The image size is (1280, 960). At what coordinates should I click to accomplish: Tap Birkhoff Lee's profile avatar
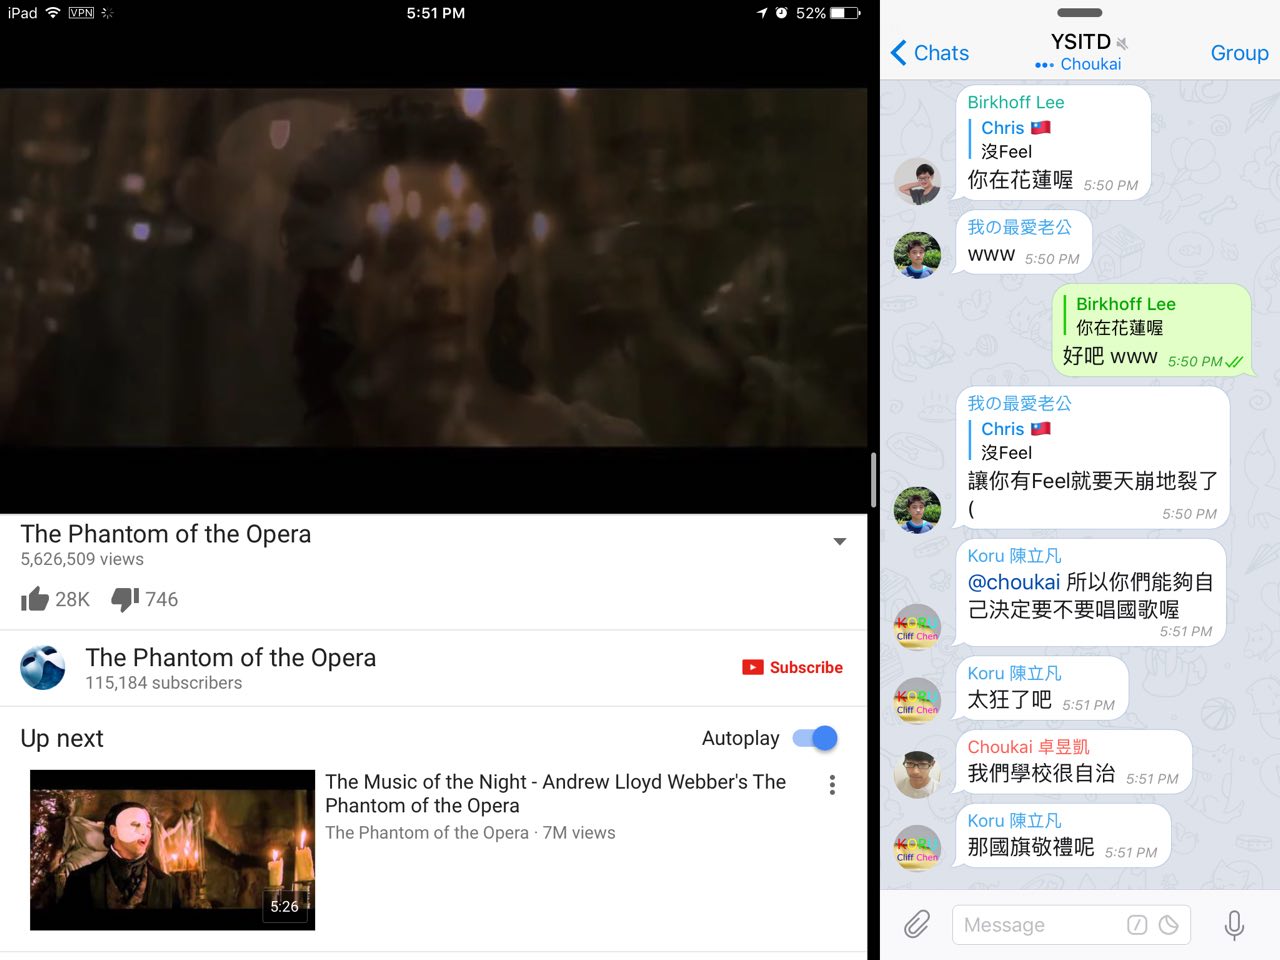(x=917, y=181)
